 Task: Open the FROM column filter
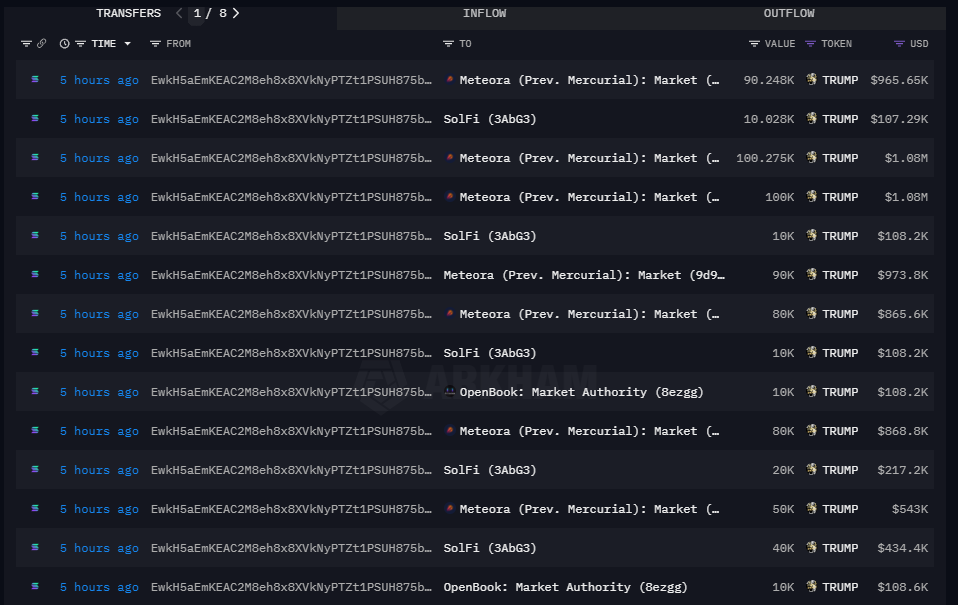pyautogui.click(x=155, y=44)
